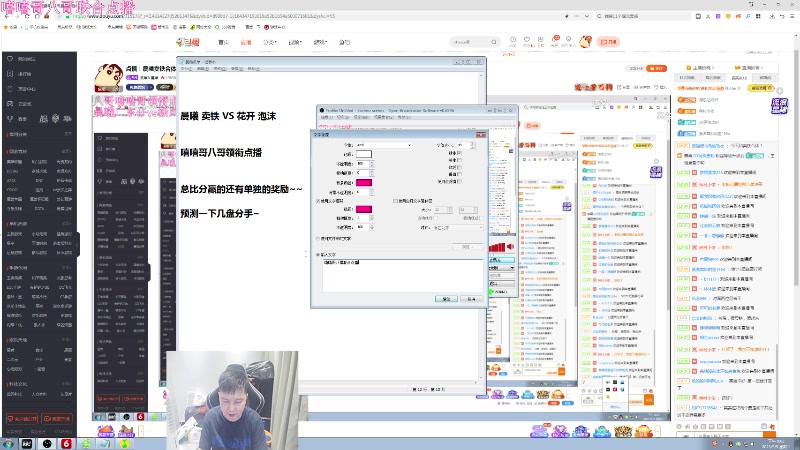
Task: Go to the first item in the Douyu top navigation
Action: (x=223, y=42)
